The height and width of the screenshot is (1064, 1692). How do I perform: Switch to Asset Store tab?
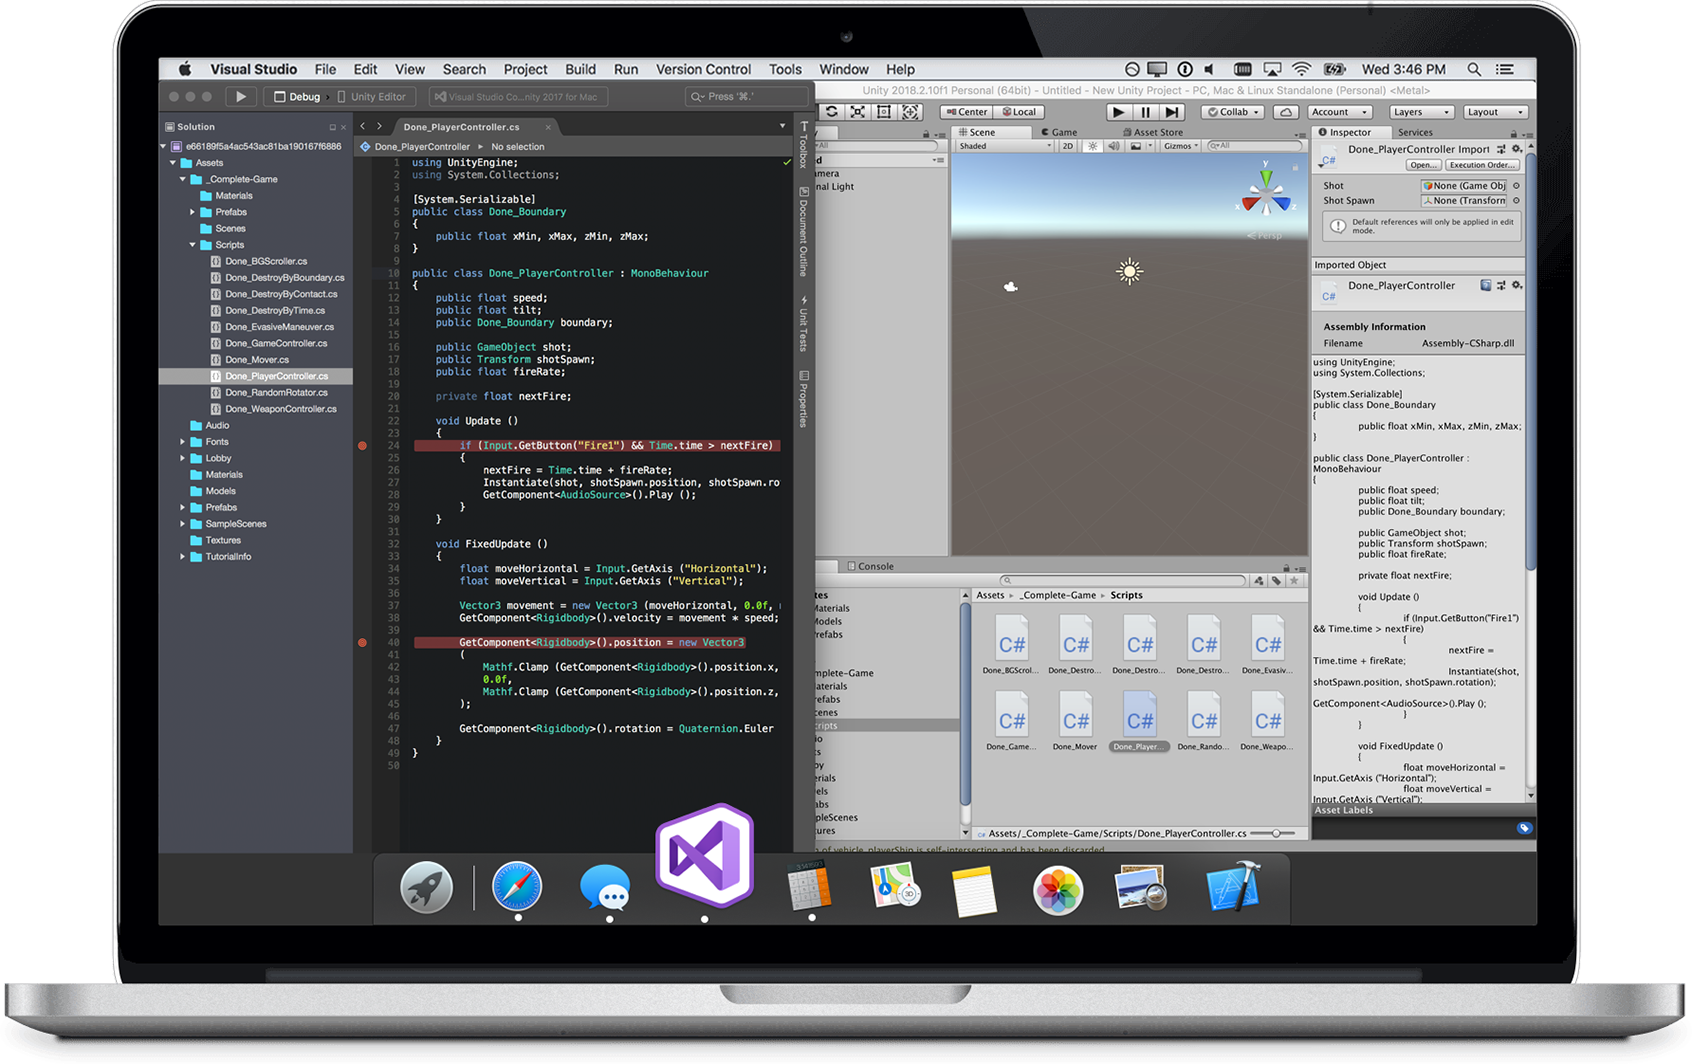pyautogui.click(x=1154, y=132)
